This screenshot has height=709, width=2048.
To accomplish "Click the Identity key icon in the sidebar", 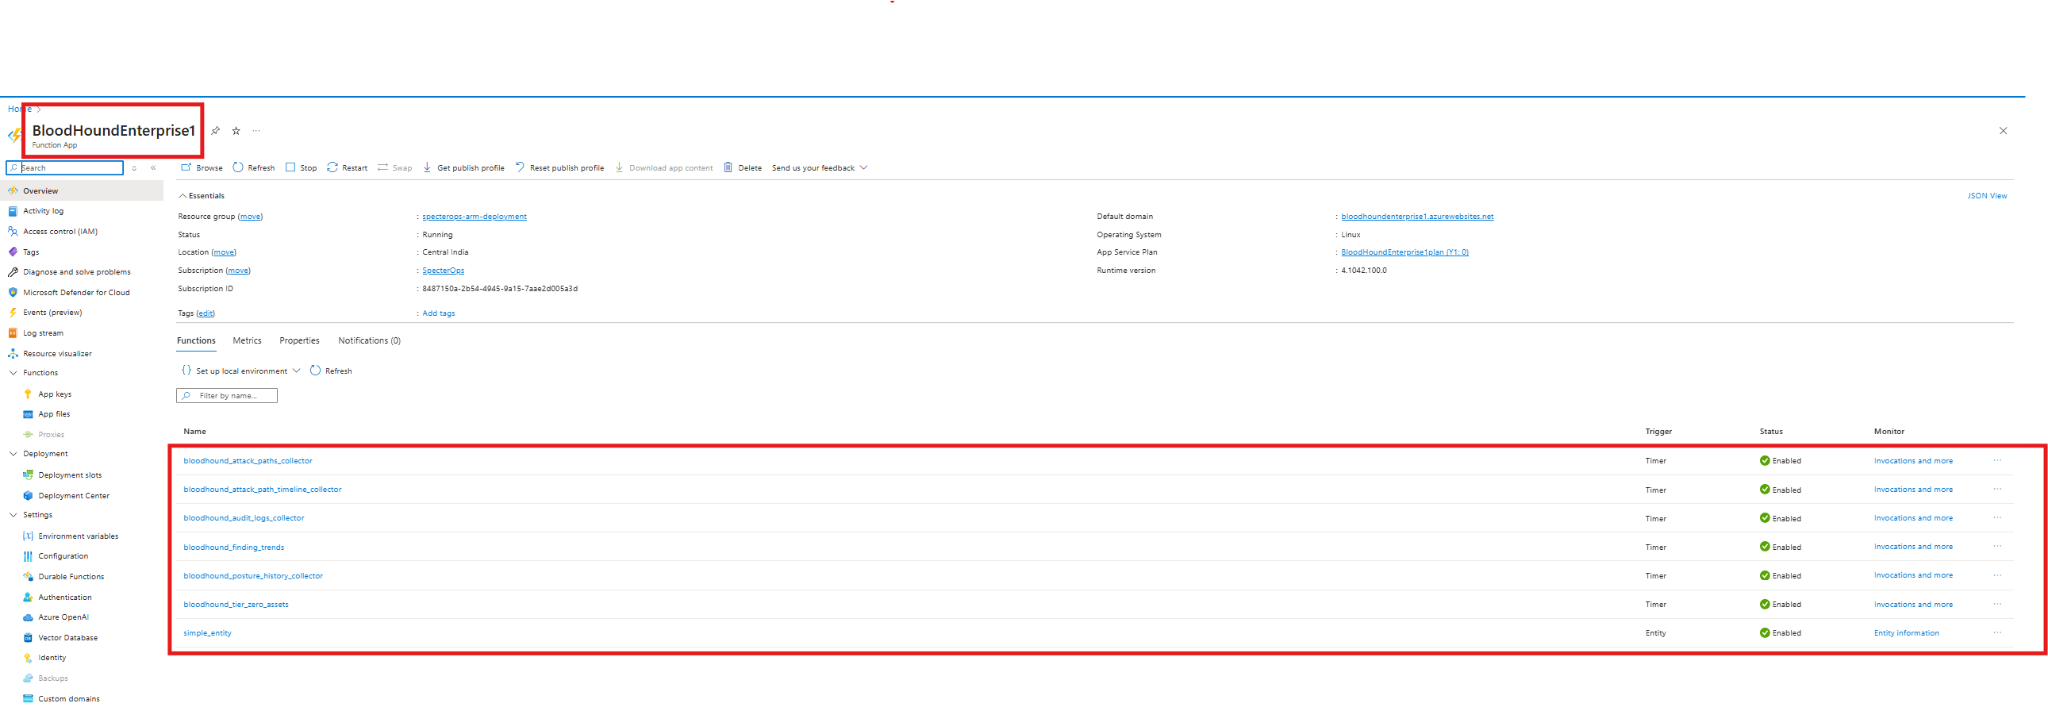I will pos(28,658).
